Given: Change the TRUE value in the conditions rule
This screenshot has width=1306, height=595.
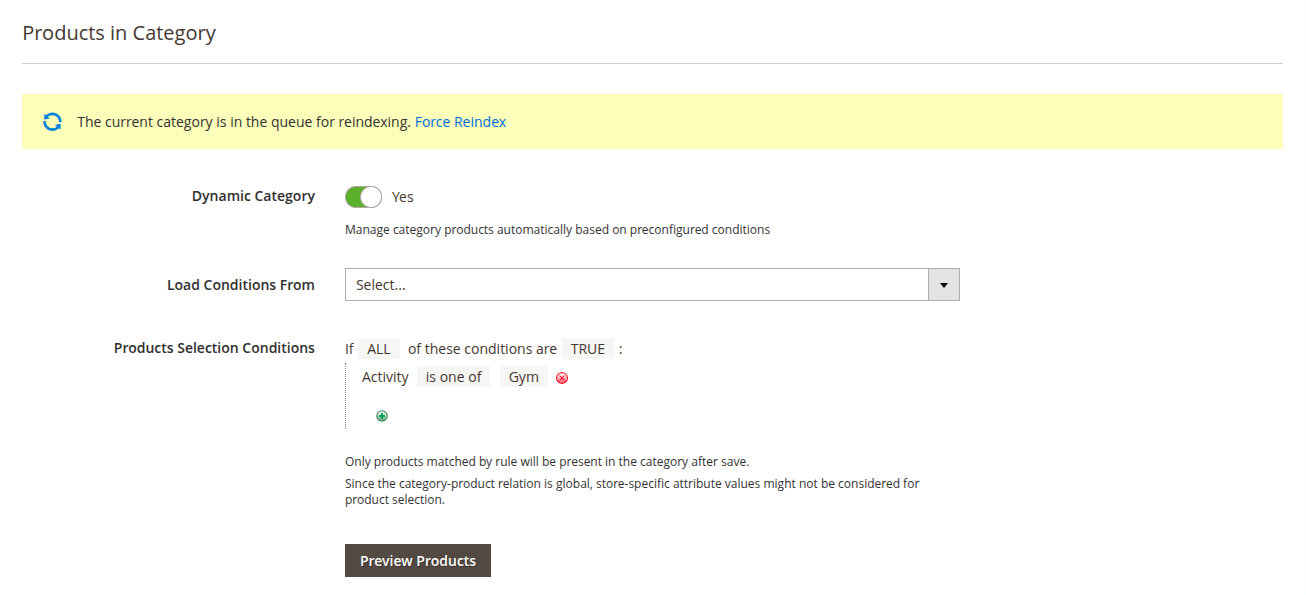Looking at the screenshot, I should [588, 349].
